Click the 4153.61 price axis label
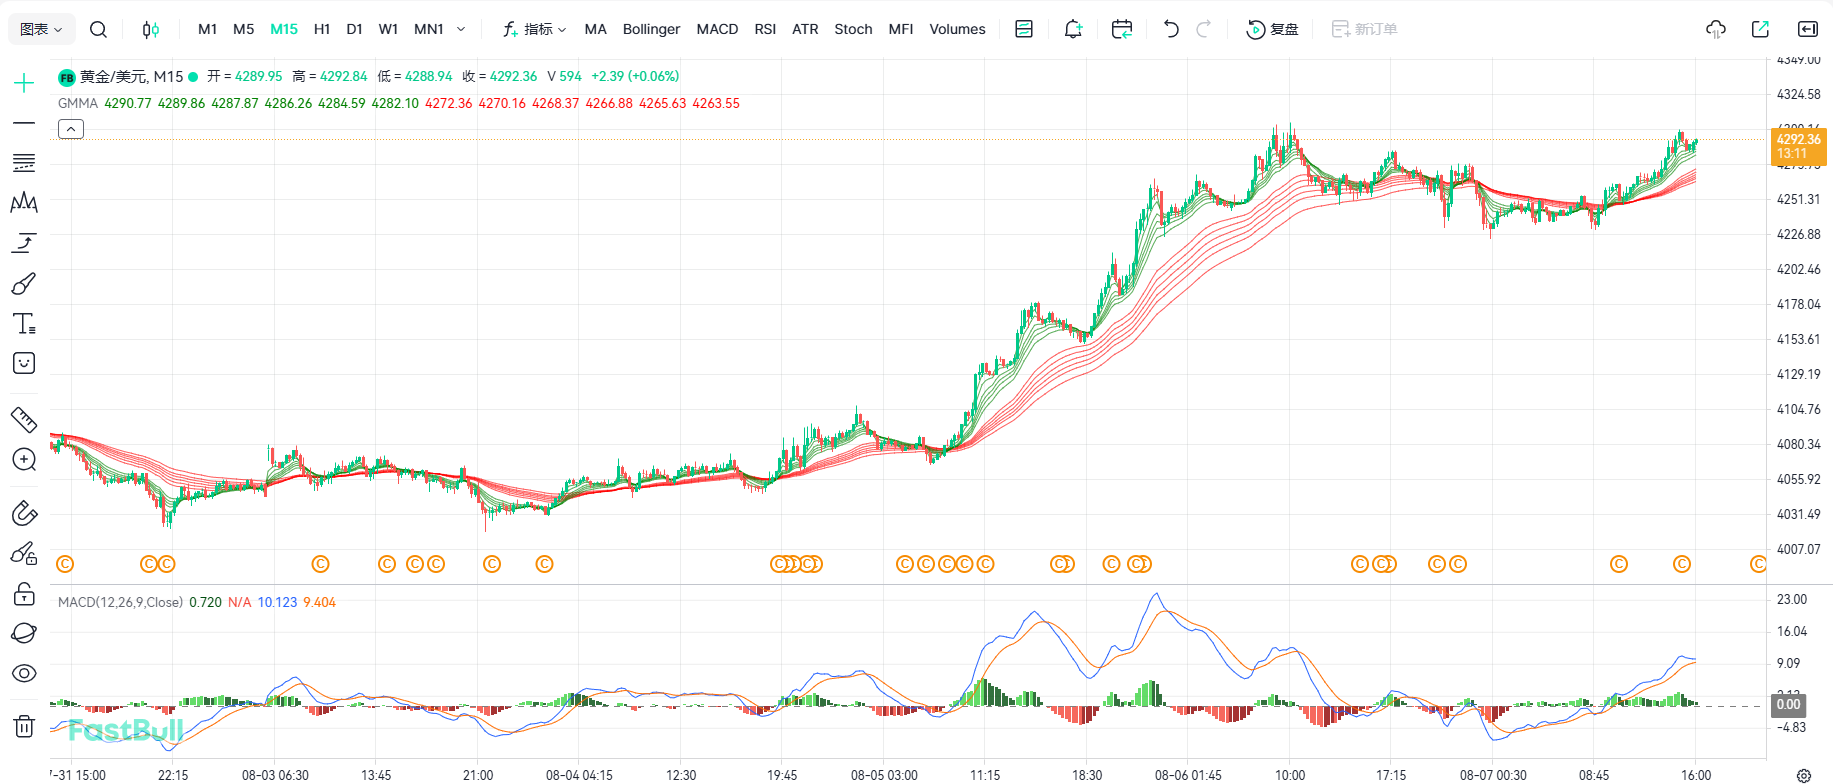Screen dimensions: 1833x784 1798,339
